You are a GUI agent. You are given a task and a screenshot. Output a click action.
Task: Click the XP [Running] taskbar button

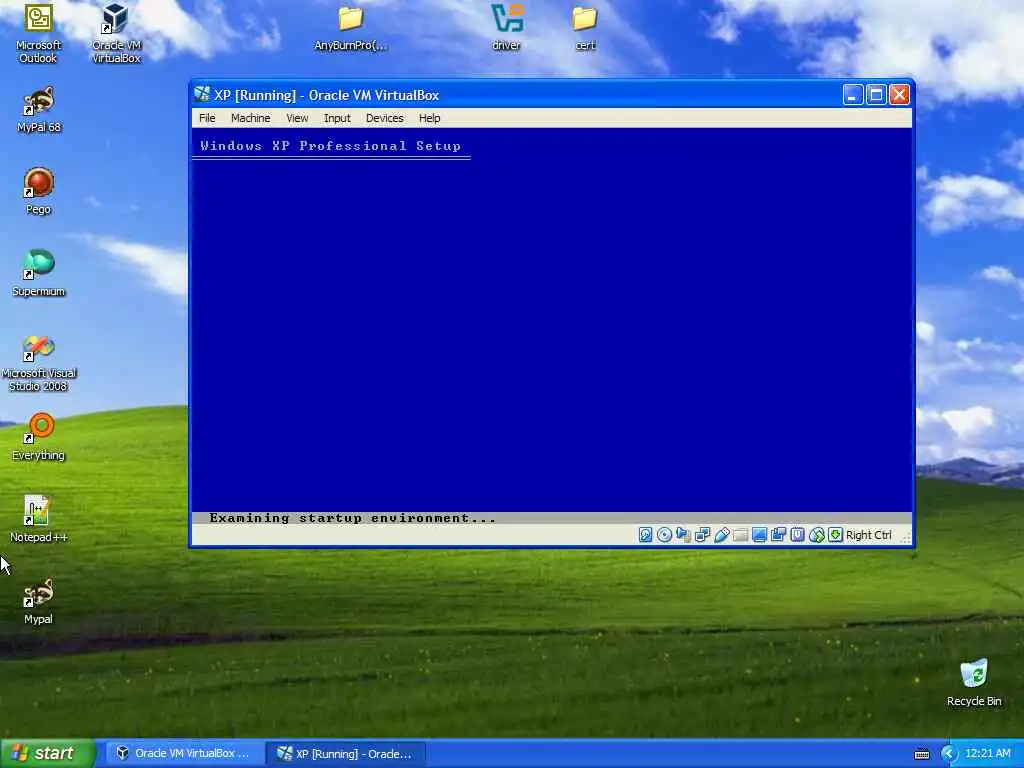pos(346,753)
